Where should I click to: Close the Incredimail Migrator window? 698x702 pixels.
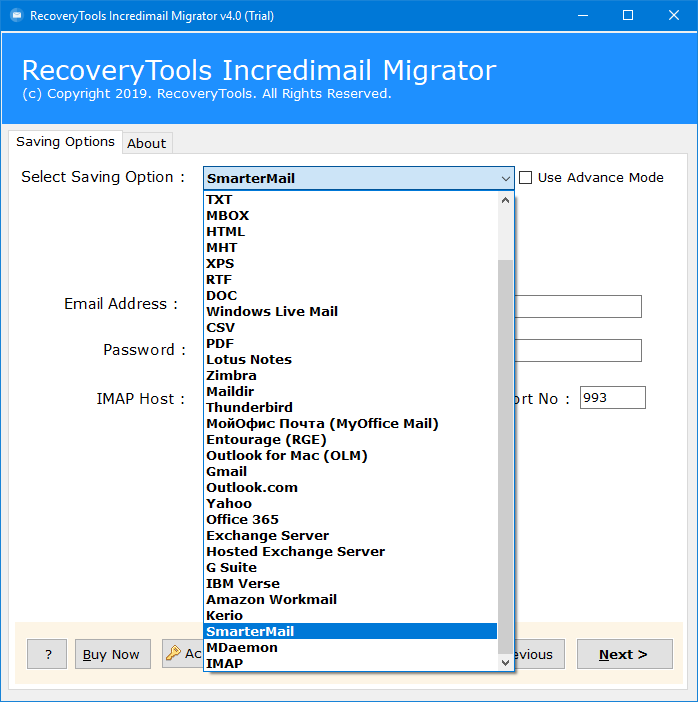(673, 16)
